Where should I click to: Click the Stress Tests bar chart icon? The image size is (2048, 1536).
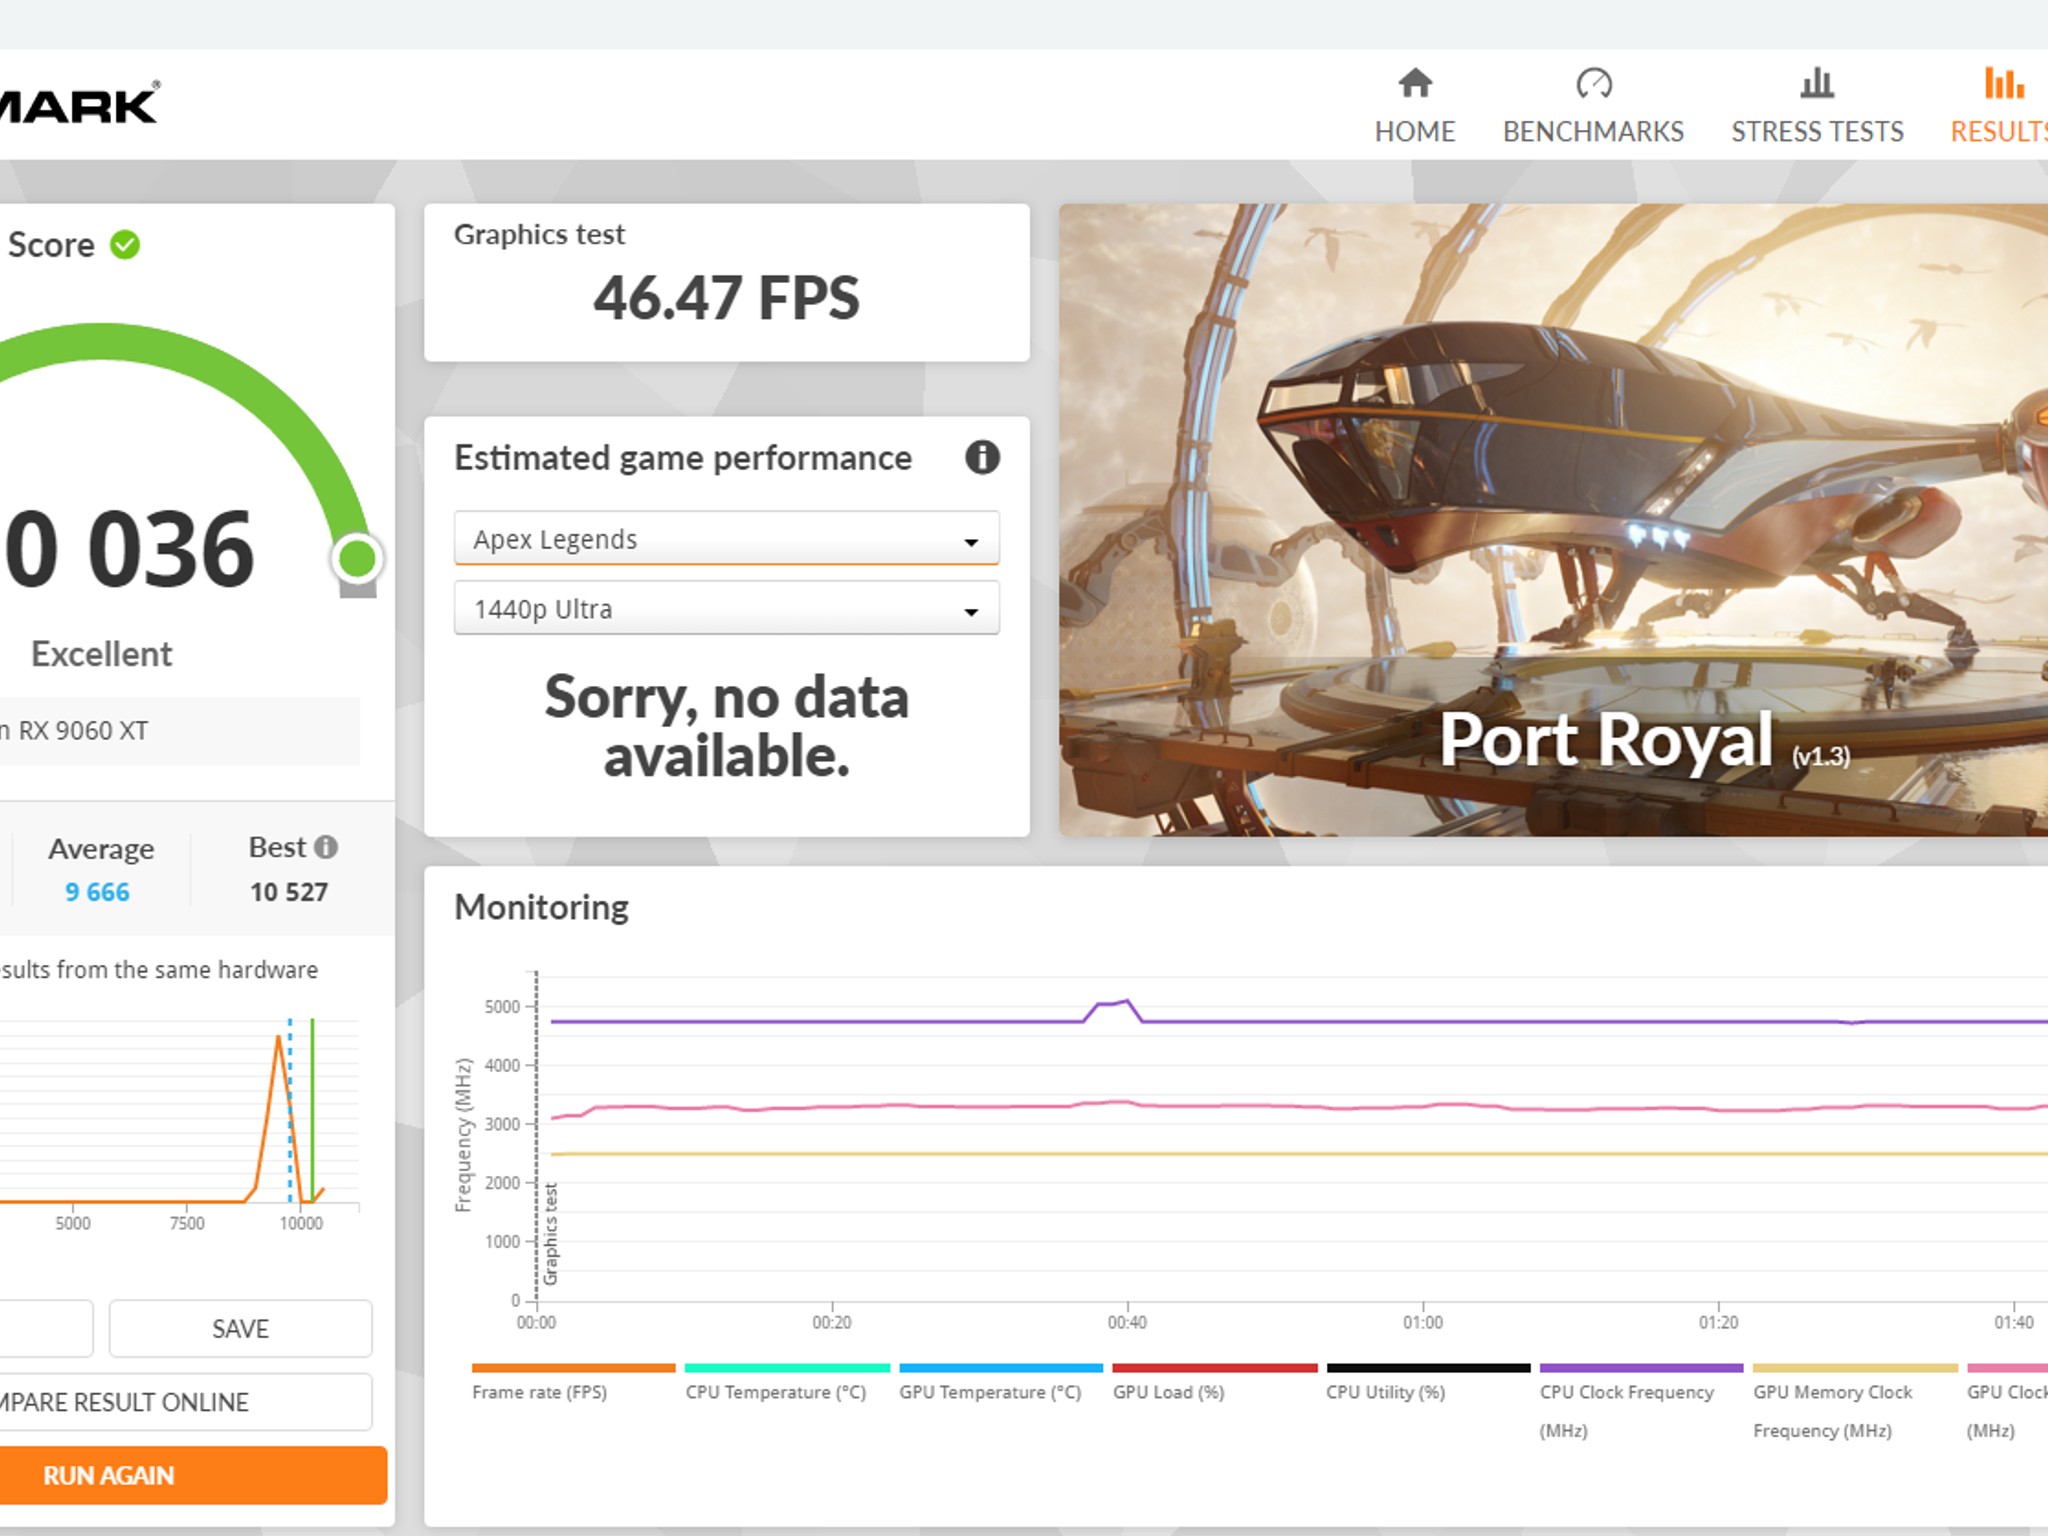coord(1817,83)
